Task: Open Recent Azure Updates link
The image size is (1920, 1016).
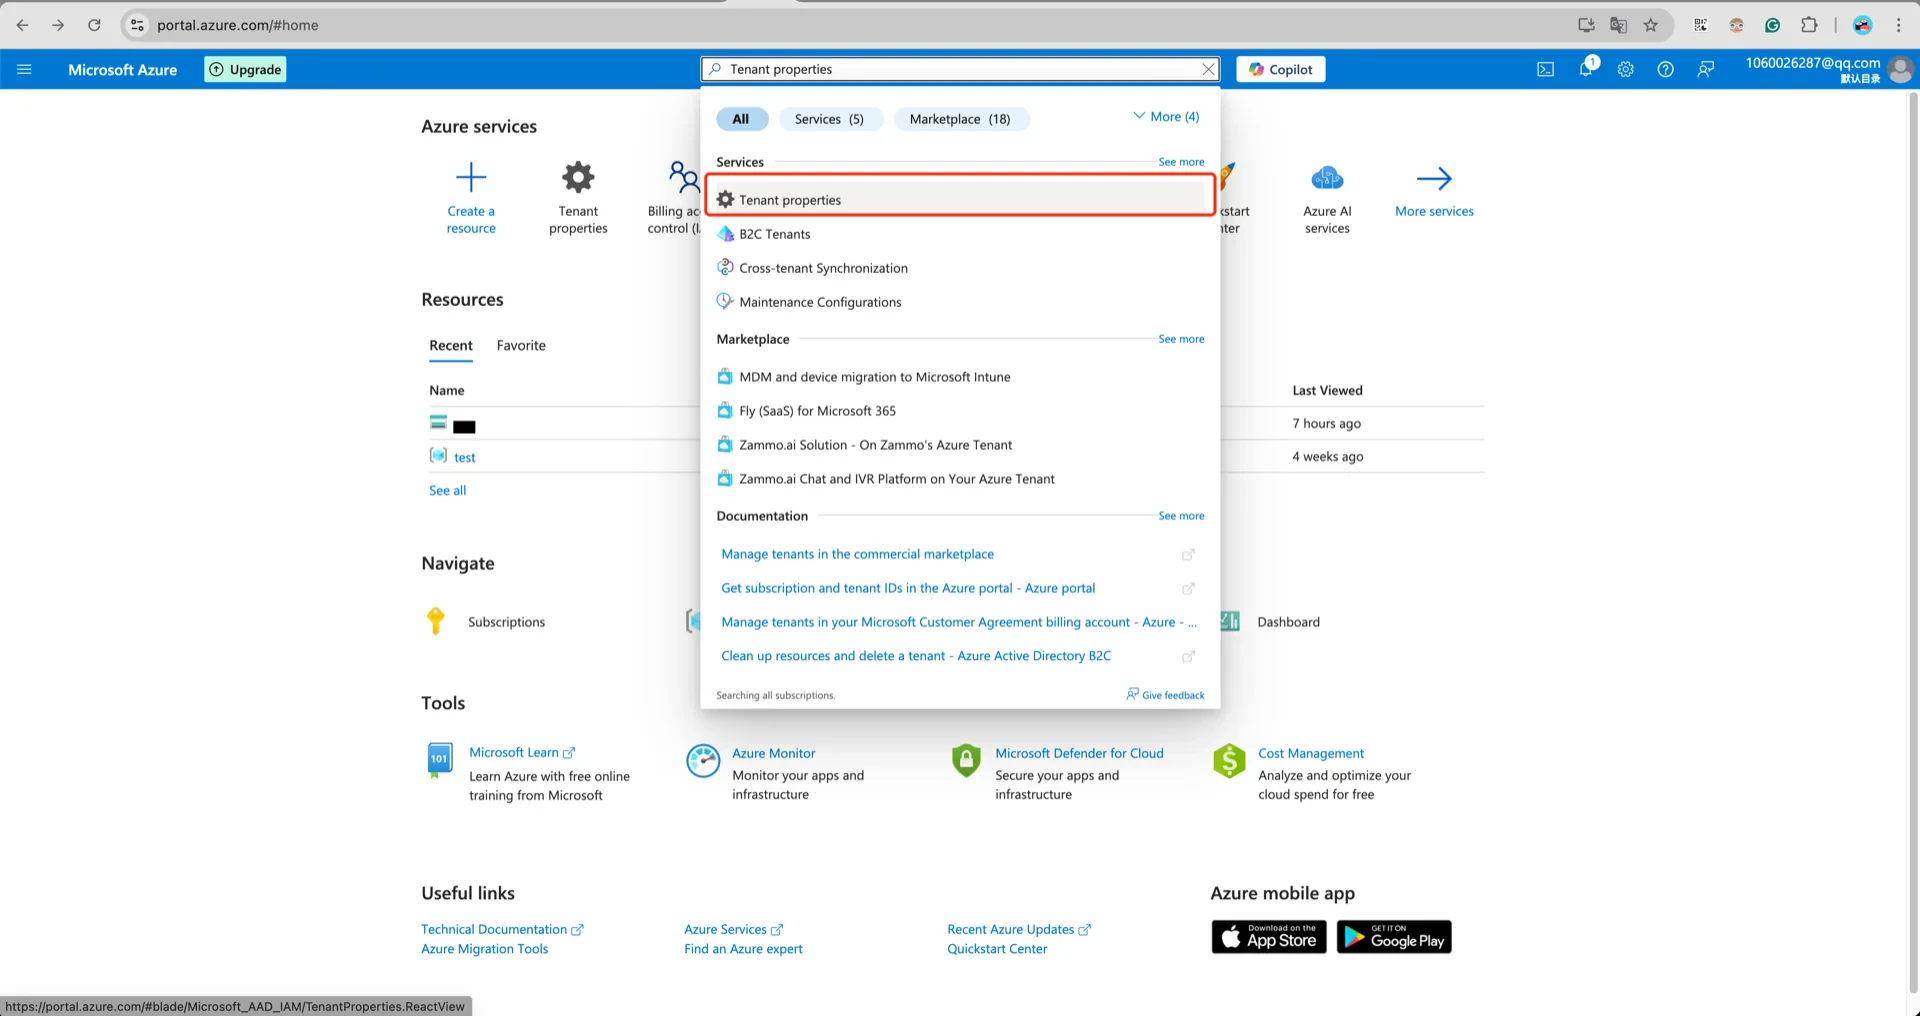Action: pos(1018,929)
